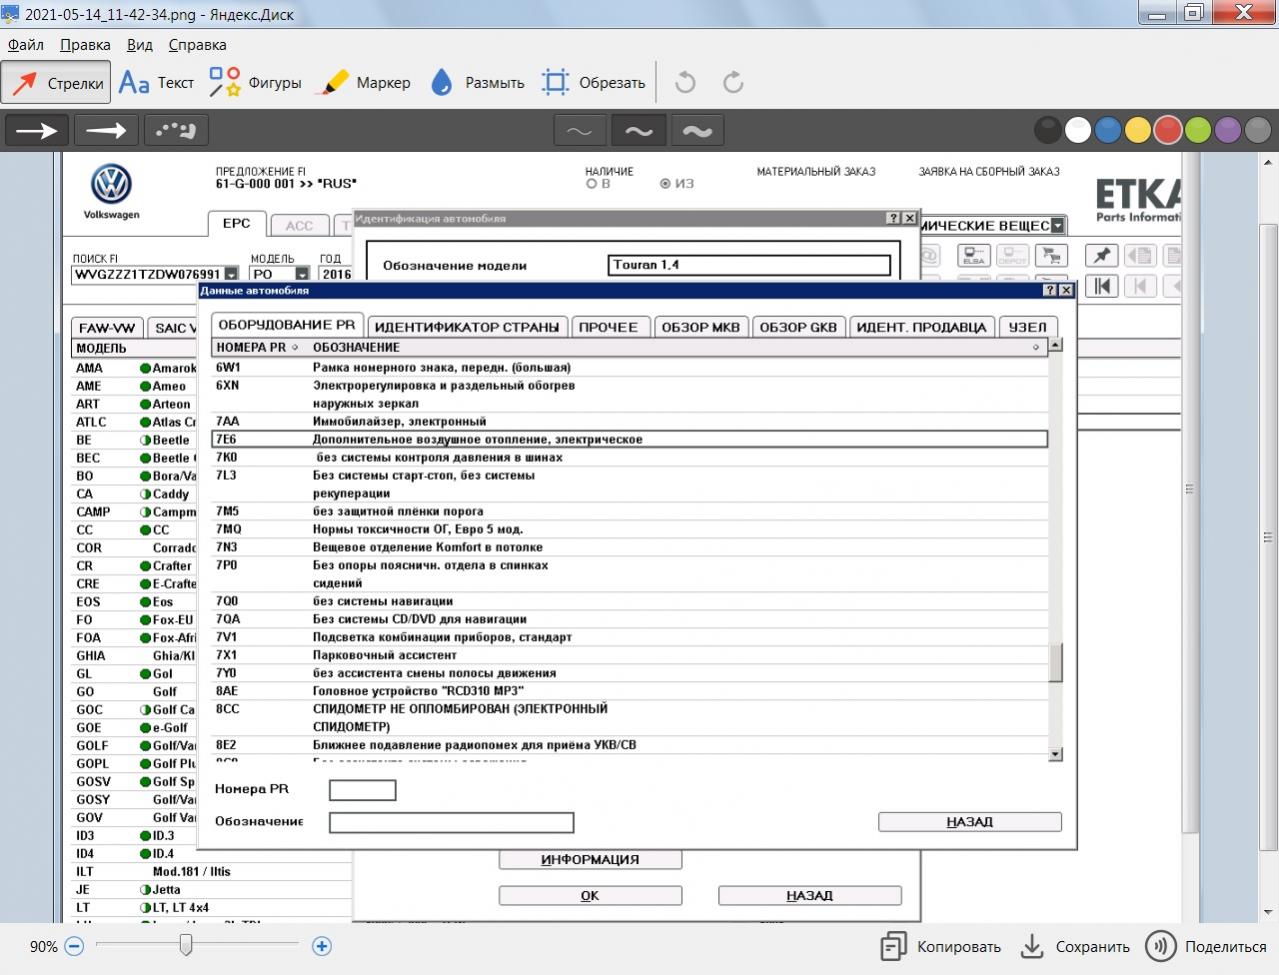Image resolution: width=1279 pixels, height=975 pixels.
Task: Click sort marker in НОМЕРА PR header
Action: point(294,348)
